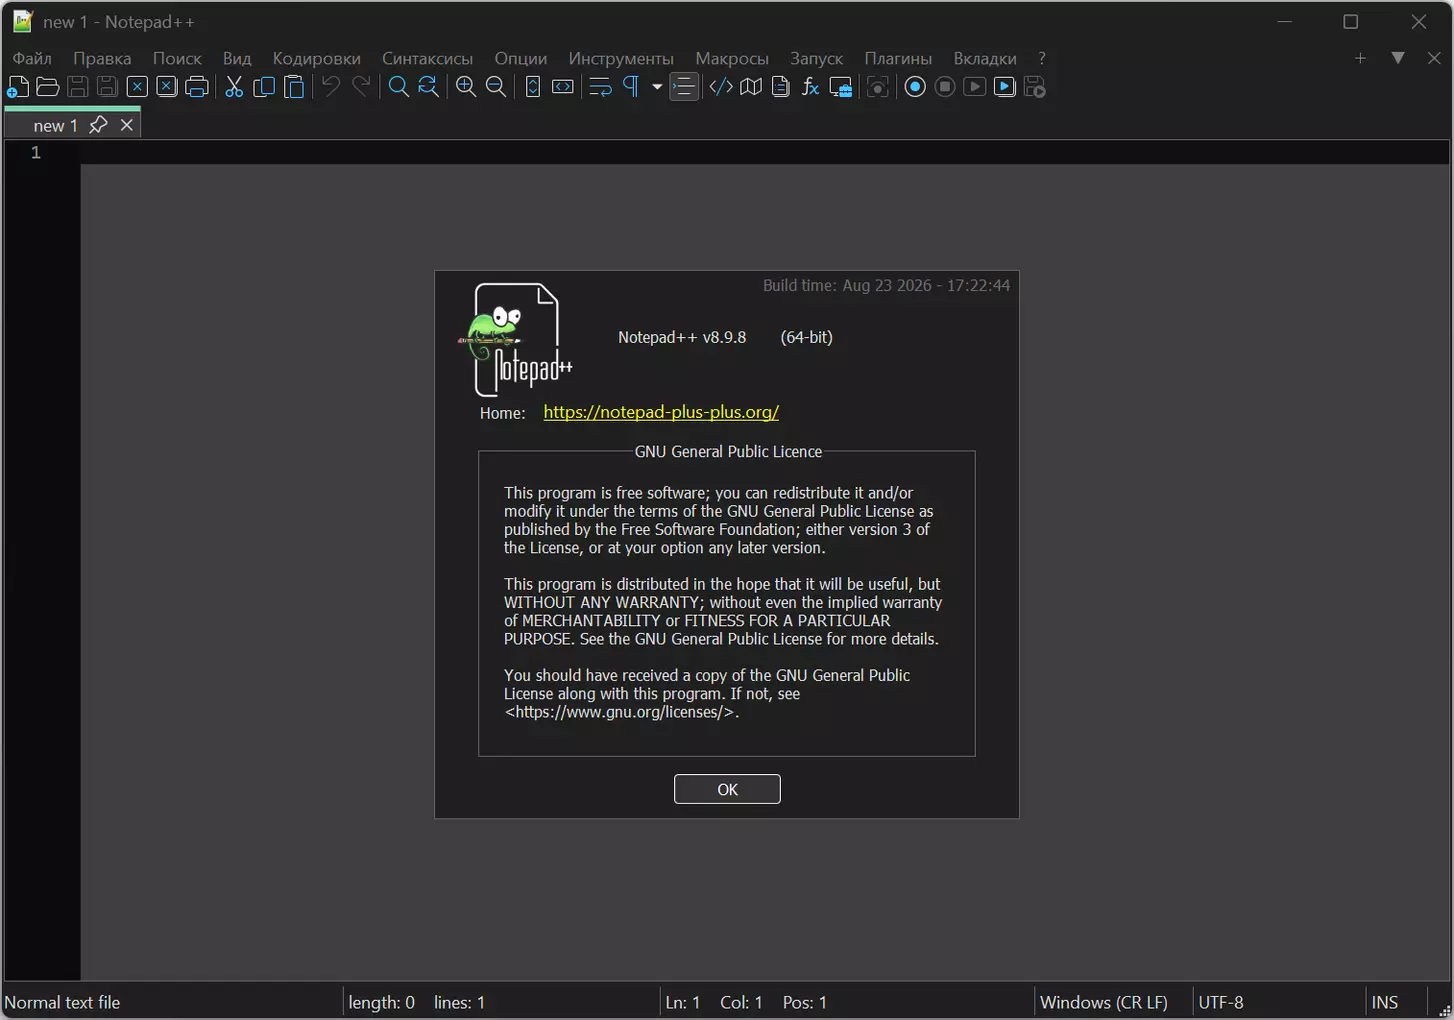Close the document with the menu-bar X
The height and width of the screenshot is (1020, 1454).
[1434, 58]
